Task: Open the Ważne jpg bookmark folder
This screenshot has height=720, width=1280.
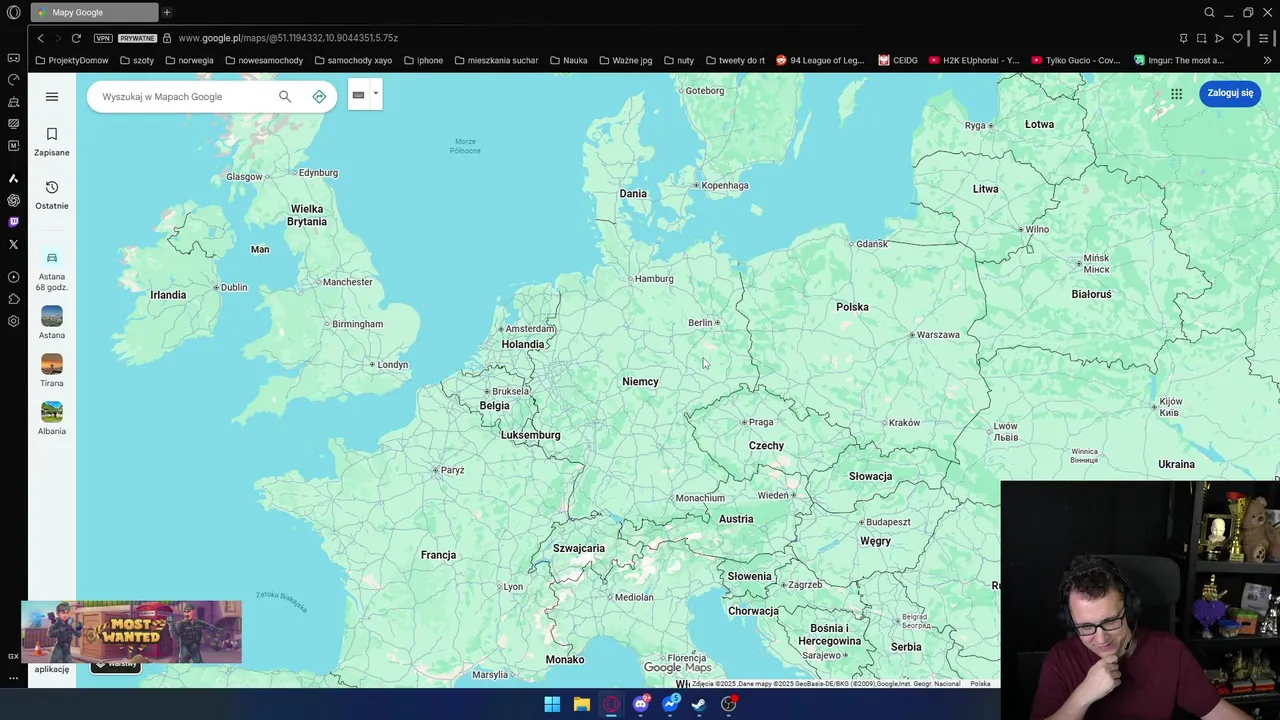Action: click(626, 60)
